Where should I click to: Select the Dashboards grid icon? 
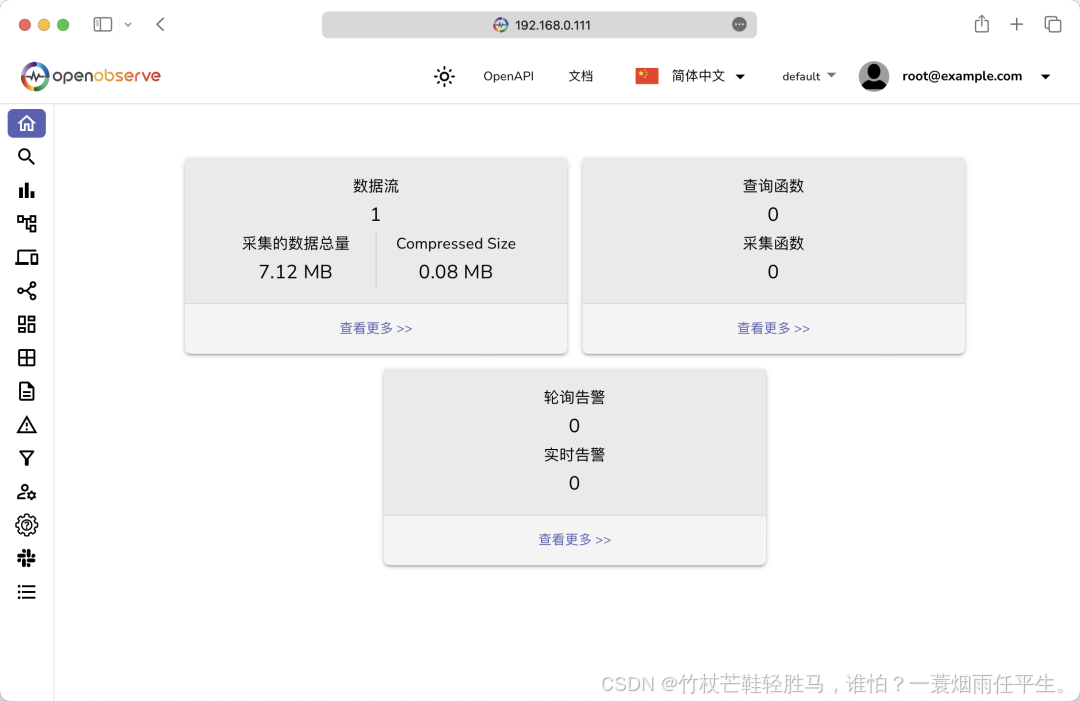coord(26,324)
